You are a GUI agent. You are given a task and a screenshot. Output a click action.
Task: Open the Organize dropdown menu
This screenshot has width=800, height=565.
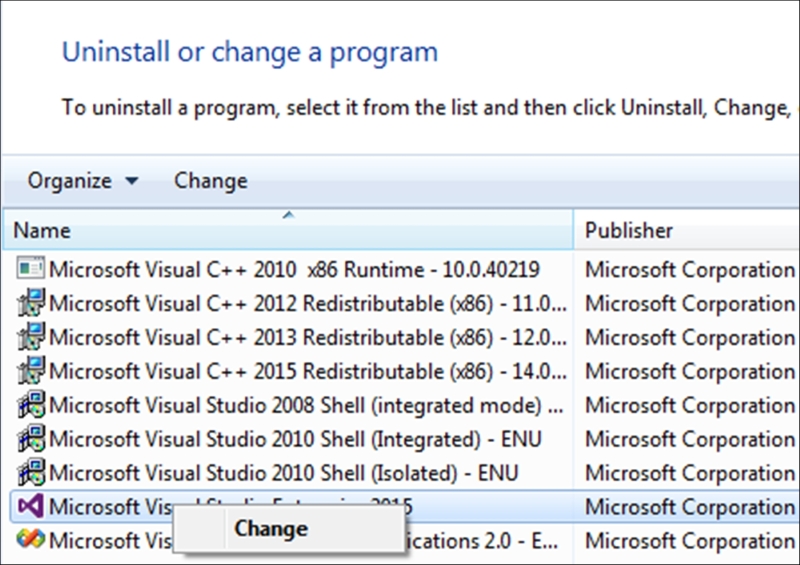point(83,181)
